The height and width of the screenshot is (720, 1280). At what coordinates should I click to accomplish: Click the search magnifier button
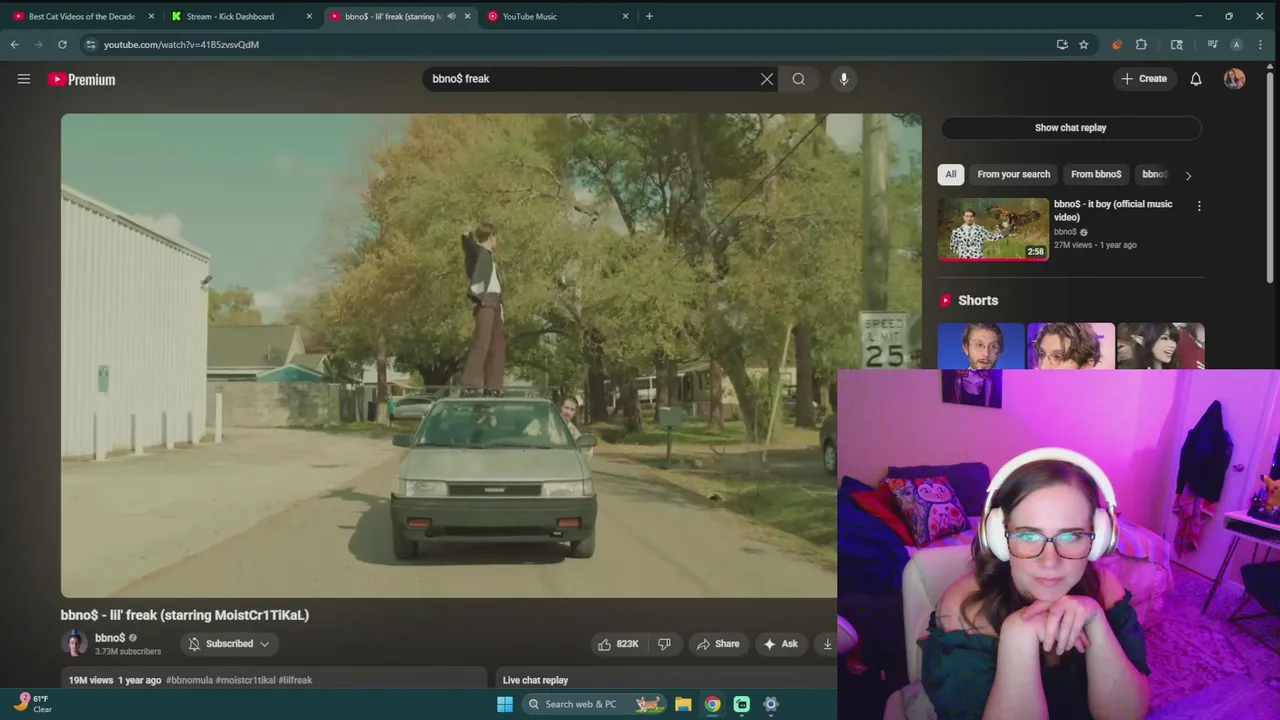799,79
